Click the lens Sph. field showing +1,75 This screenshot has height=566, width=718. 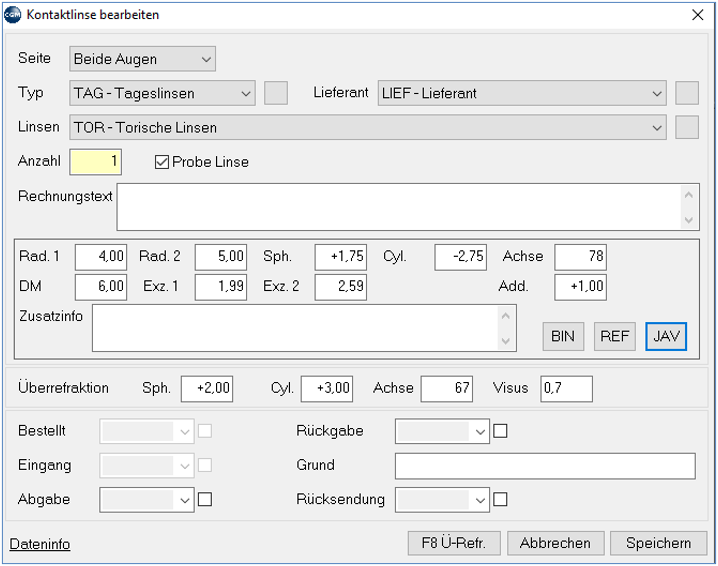point(341,256)
